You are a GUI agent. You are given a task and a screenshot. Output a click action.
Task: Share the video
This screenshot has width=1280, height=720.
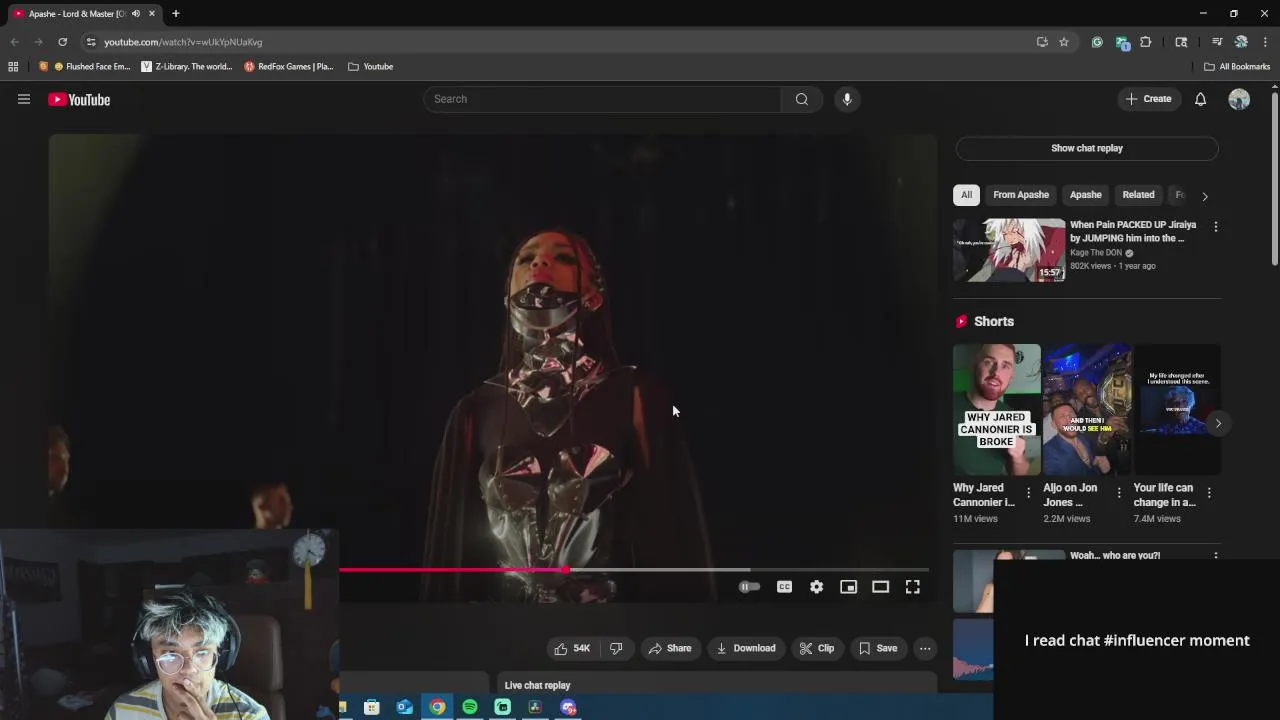(x=670, y=648)
